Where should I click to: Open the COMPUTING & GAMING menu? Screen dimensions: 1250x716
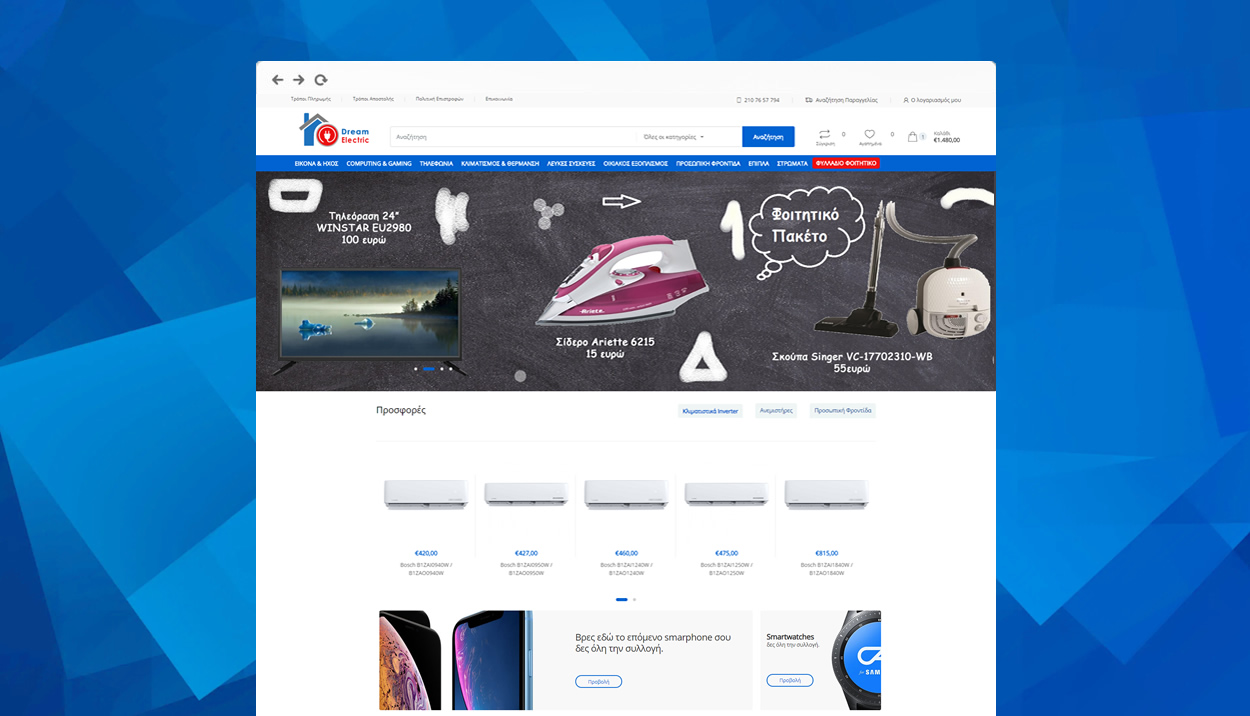coord(379,163)
